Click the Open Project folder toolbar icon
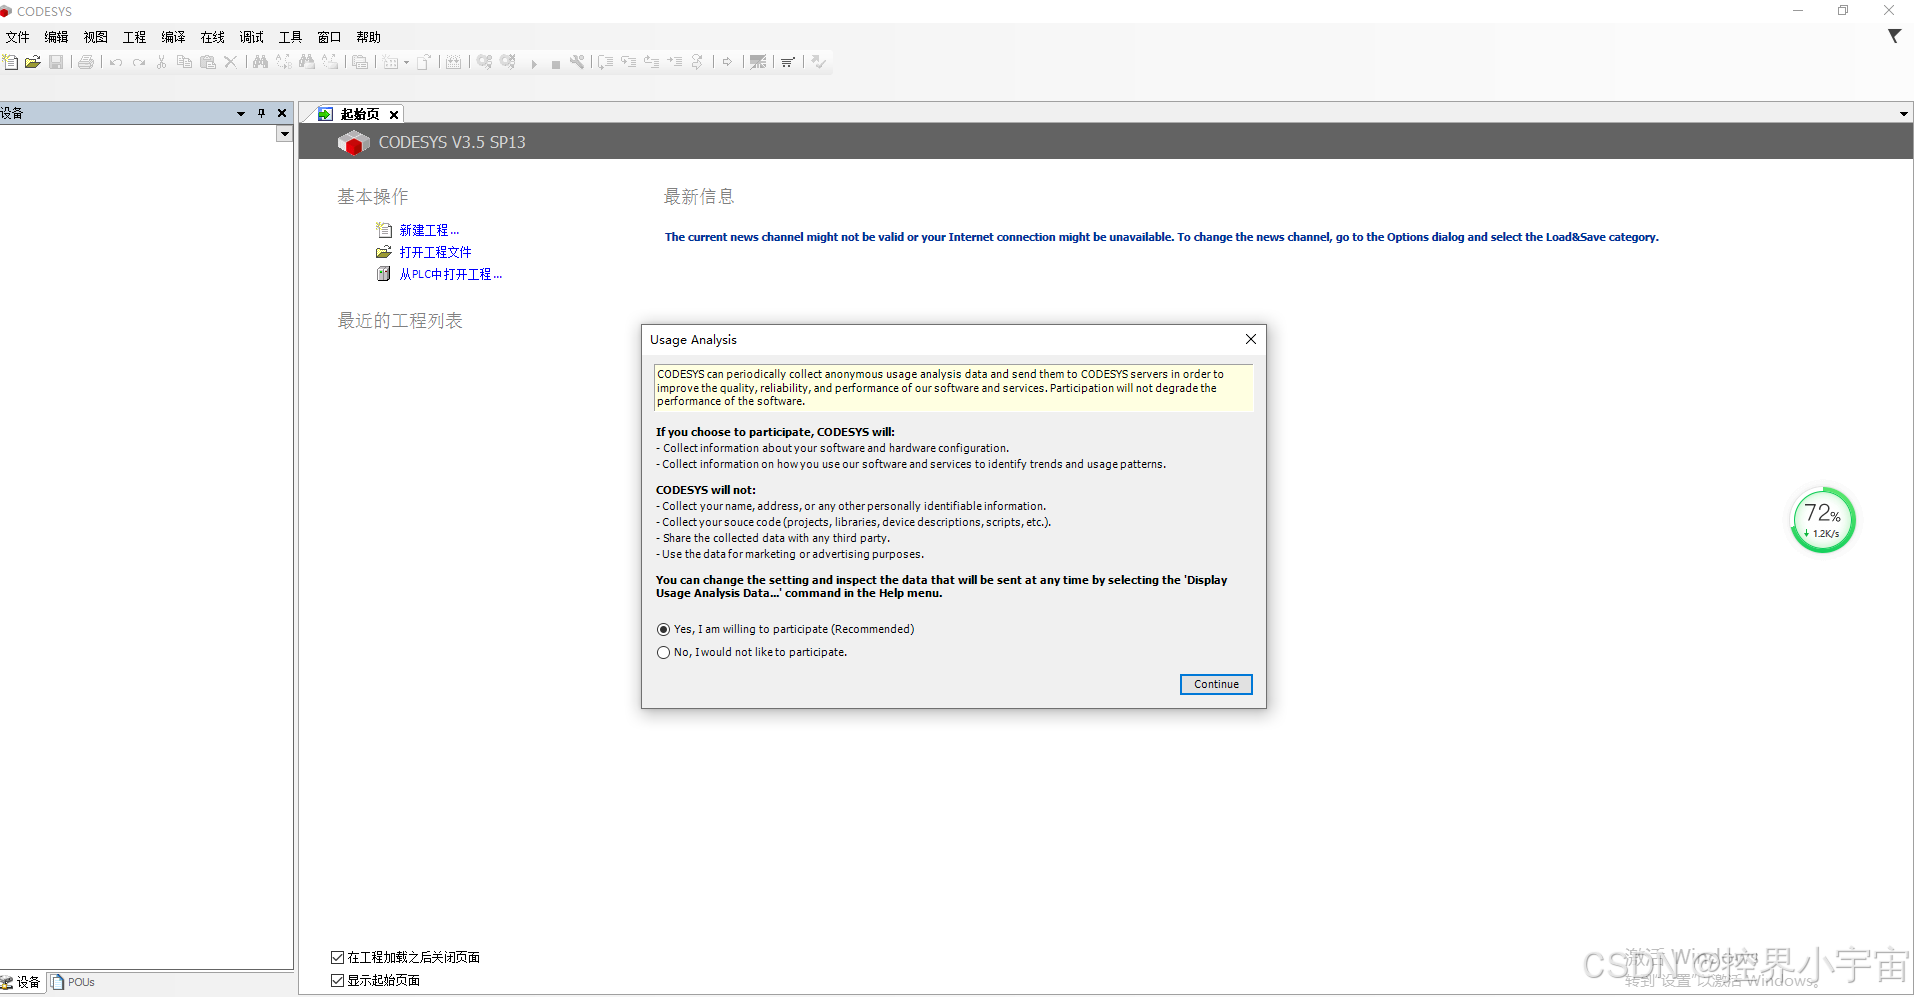This screenshot has height=997, width=1914. (33, 62)
